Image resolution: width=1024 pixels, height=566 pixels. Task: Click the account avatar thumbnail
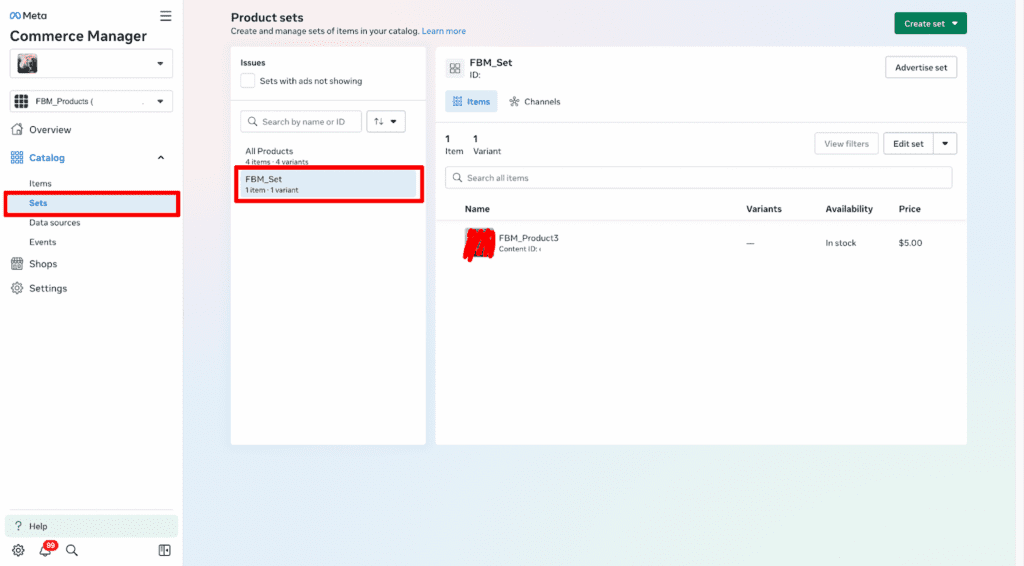[27, 63]
